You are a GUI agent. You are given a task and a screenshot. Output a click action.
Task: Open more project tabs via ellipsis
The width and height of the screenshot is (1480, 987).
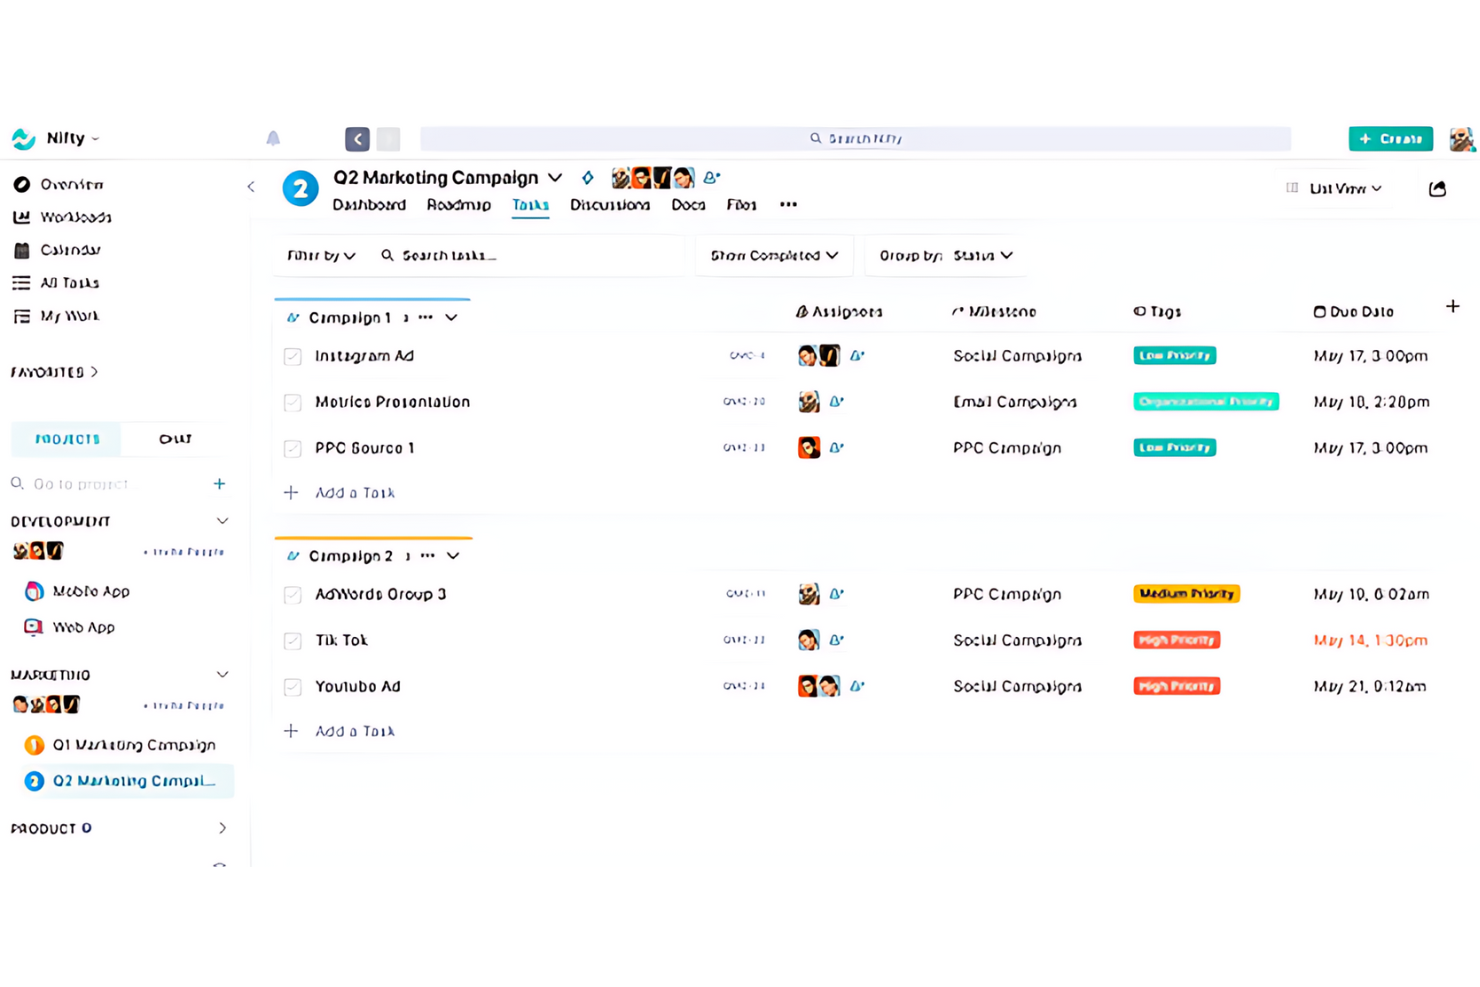[788, 205]
